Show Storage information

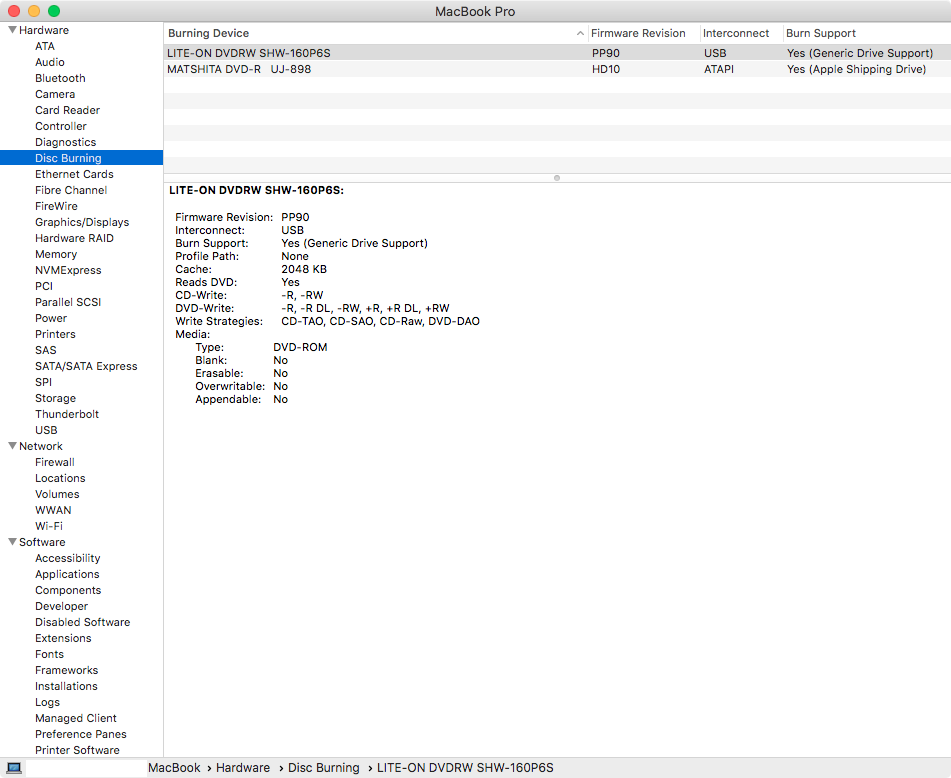click(x=55, y=398)
